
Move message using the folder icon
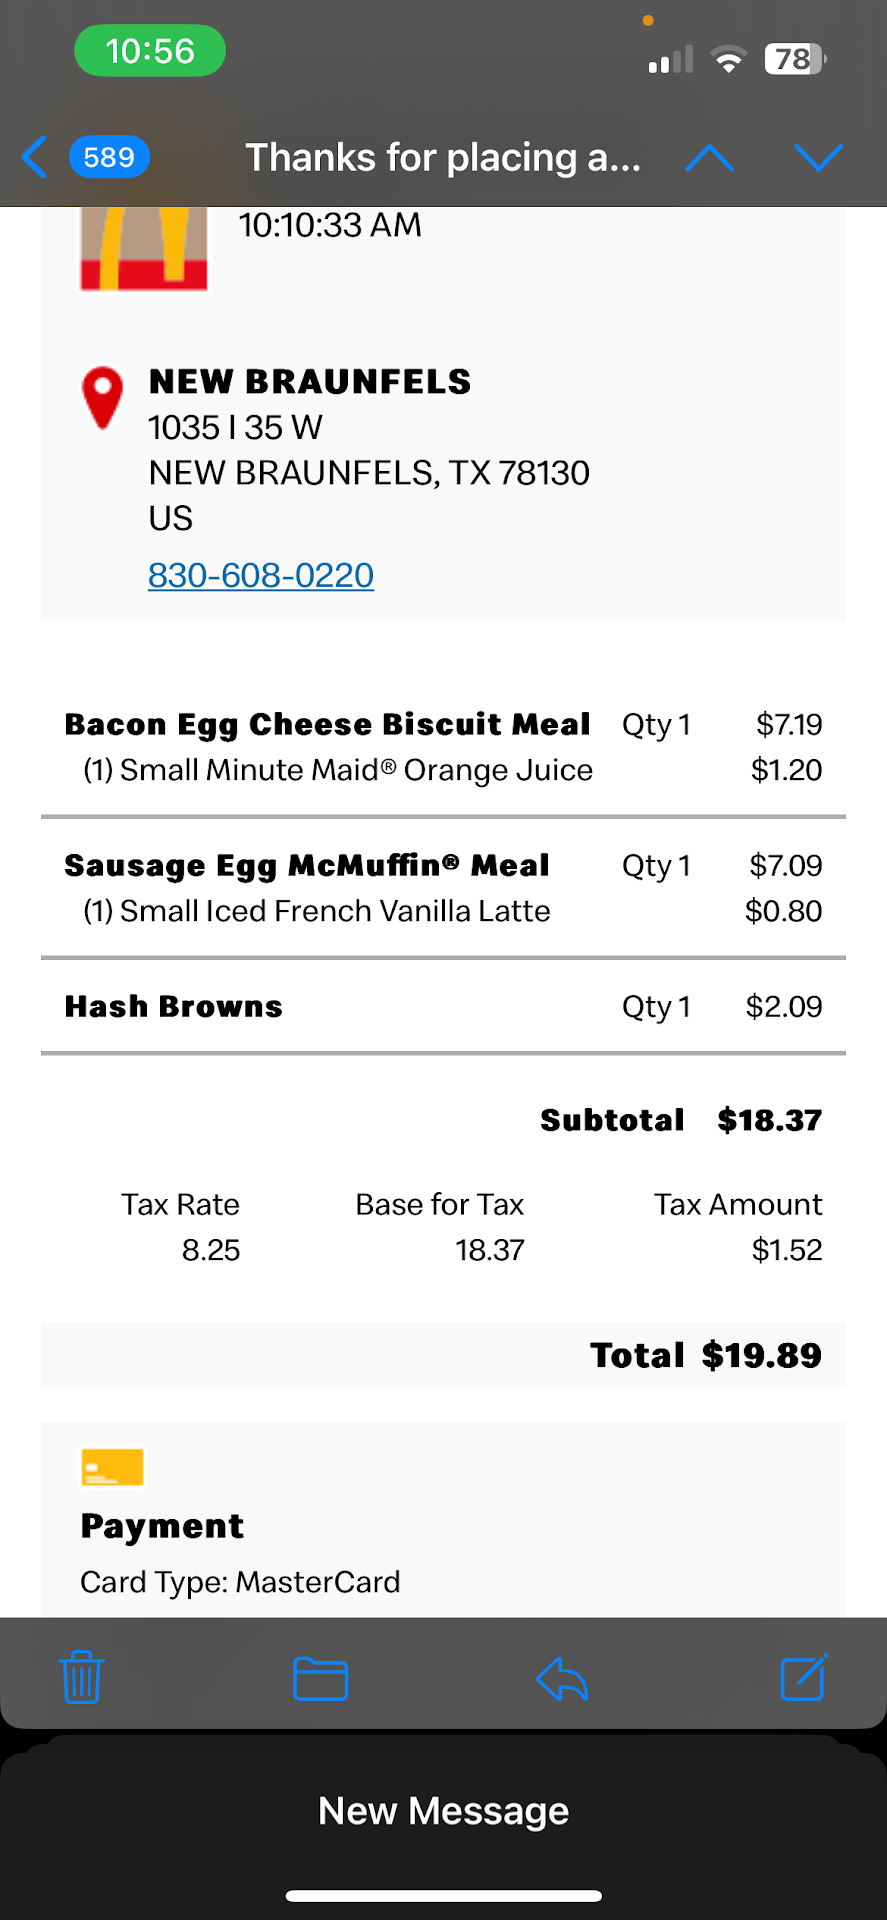tap(320, 1678)
